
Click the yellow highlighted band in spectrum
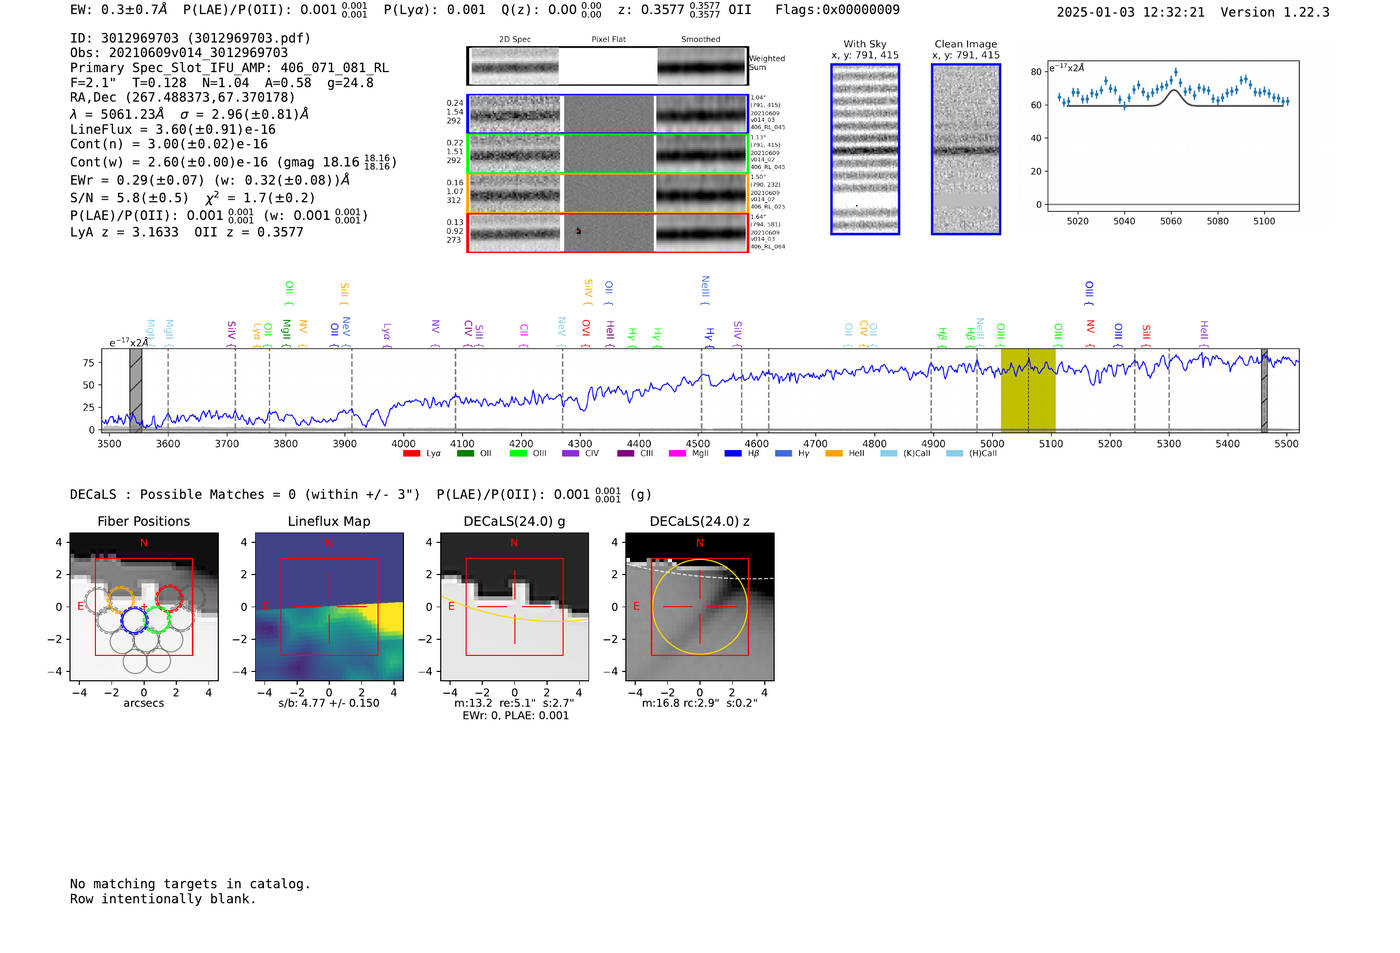pos(1028,390)
